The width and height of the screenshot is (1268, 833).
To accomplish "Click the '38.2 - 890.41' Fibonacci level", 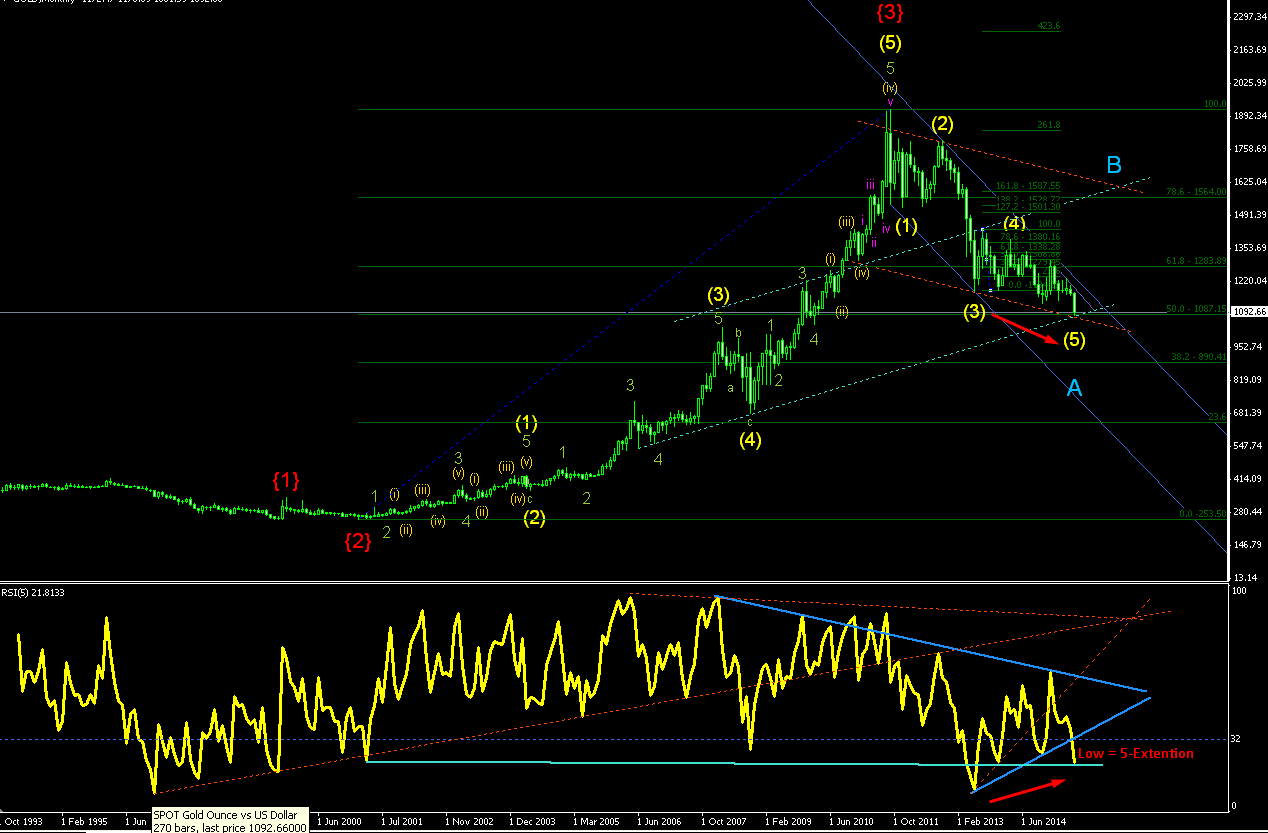I will (1199, 356).
